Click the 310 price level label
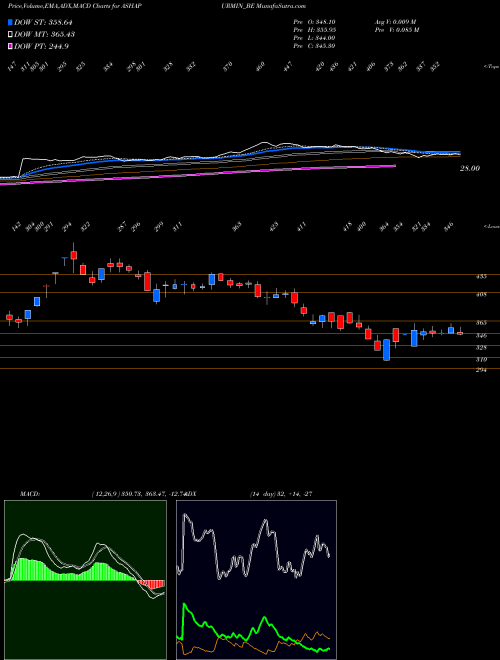This screenshot has height=660, width=500. pos(481,359)
